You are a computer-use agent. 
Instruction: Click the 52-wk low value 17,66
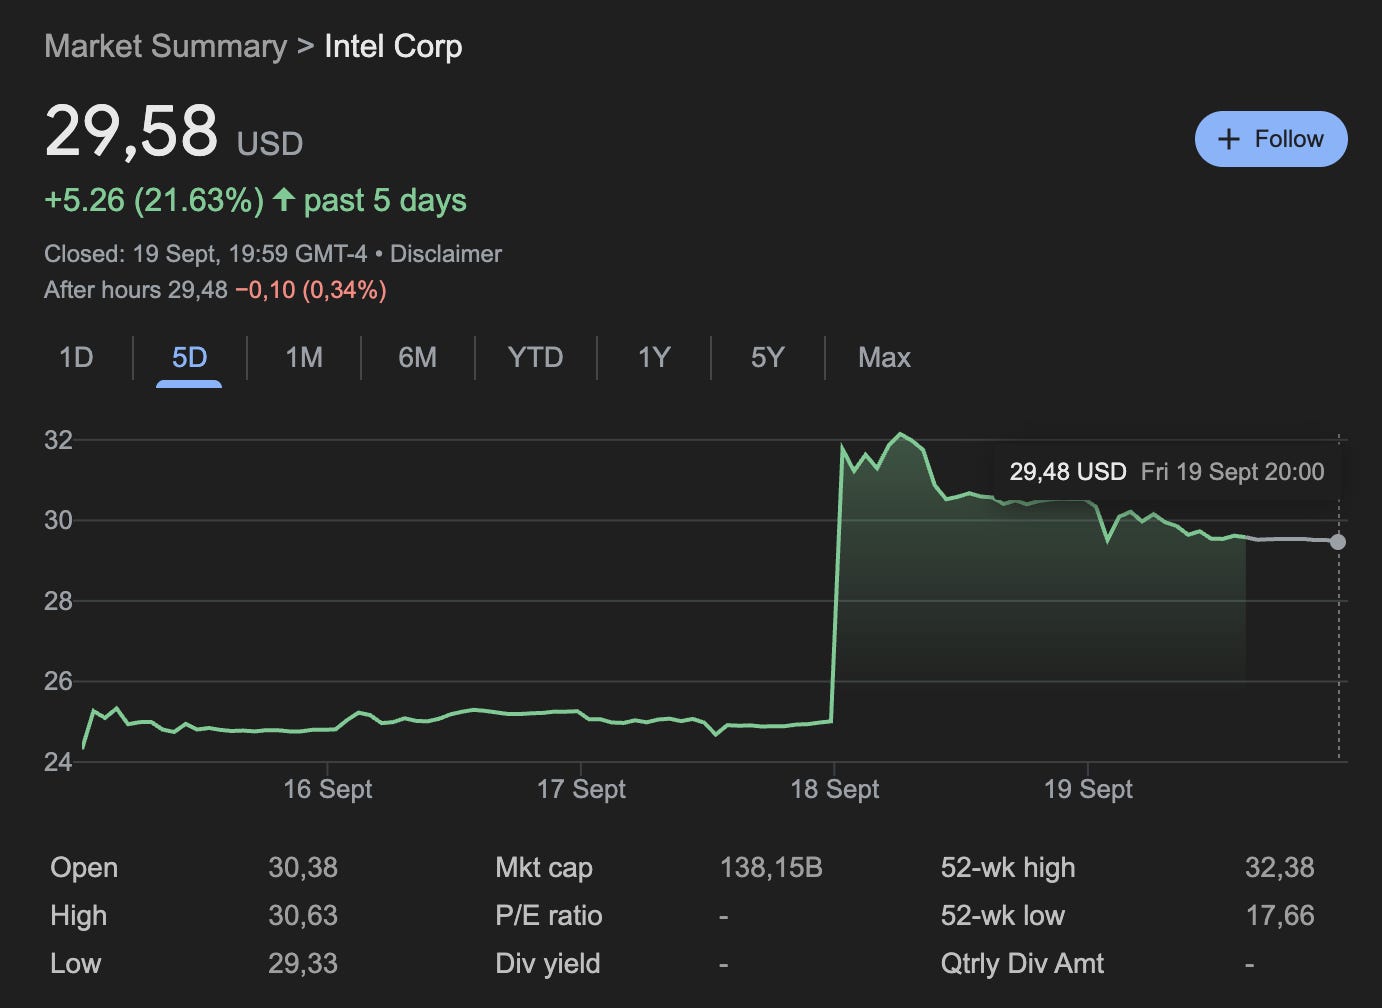[x=1280, y=915]
